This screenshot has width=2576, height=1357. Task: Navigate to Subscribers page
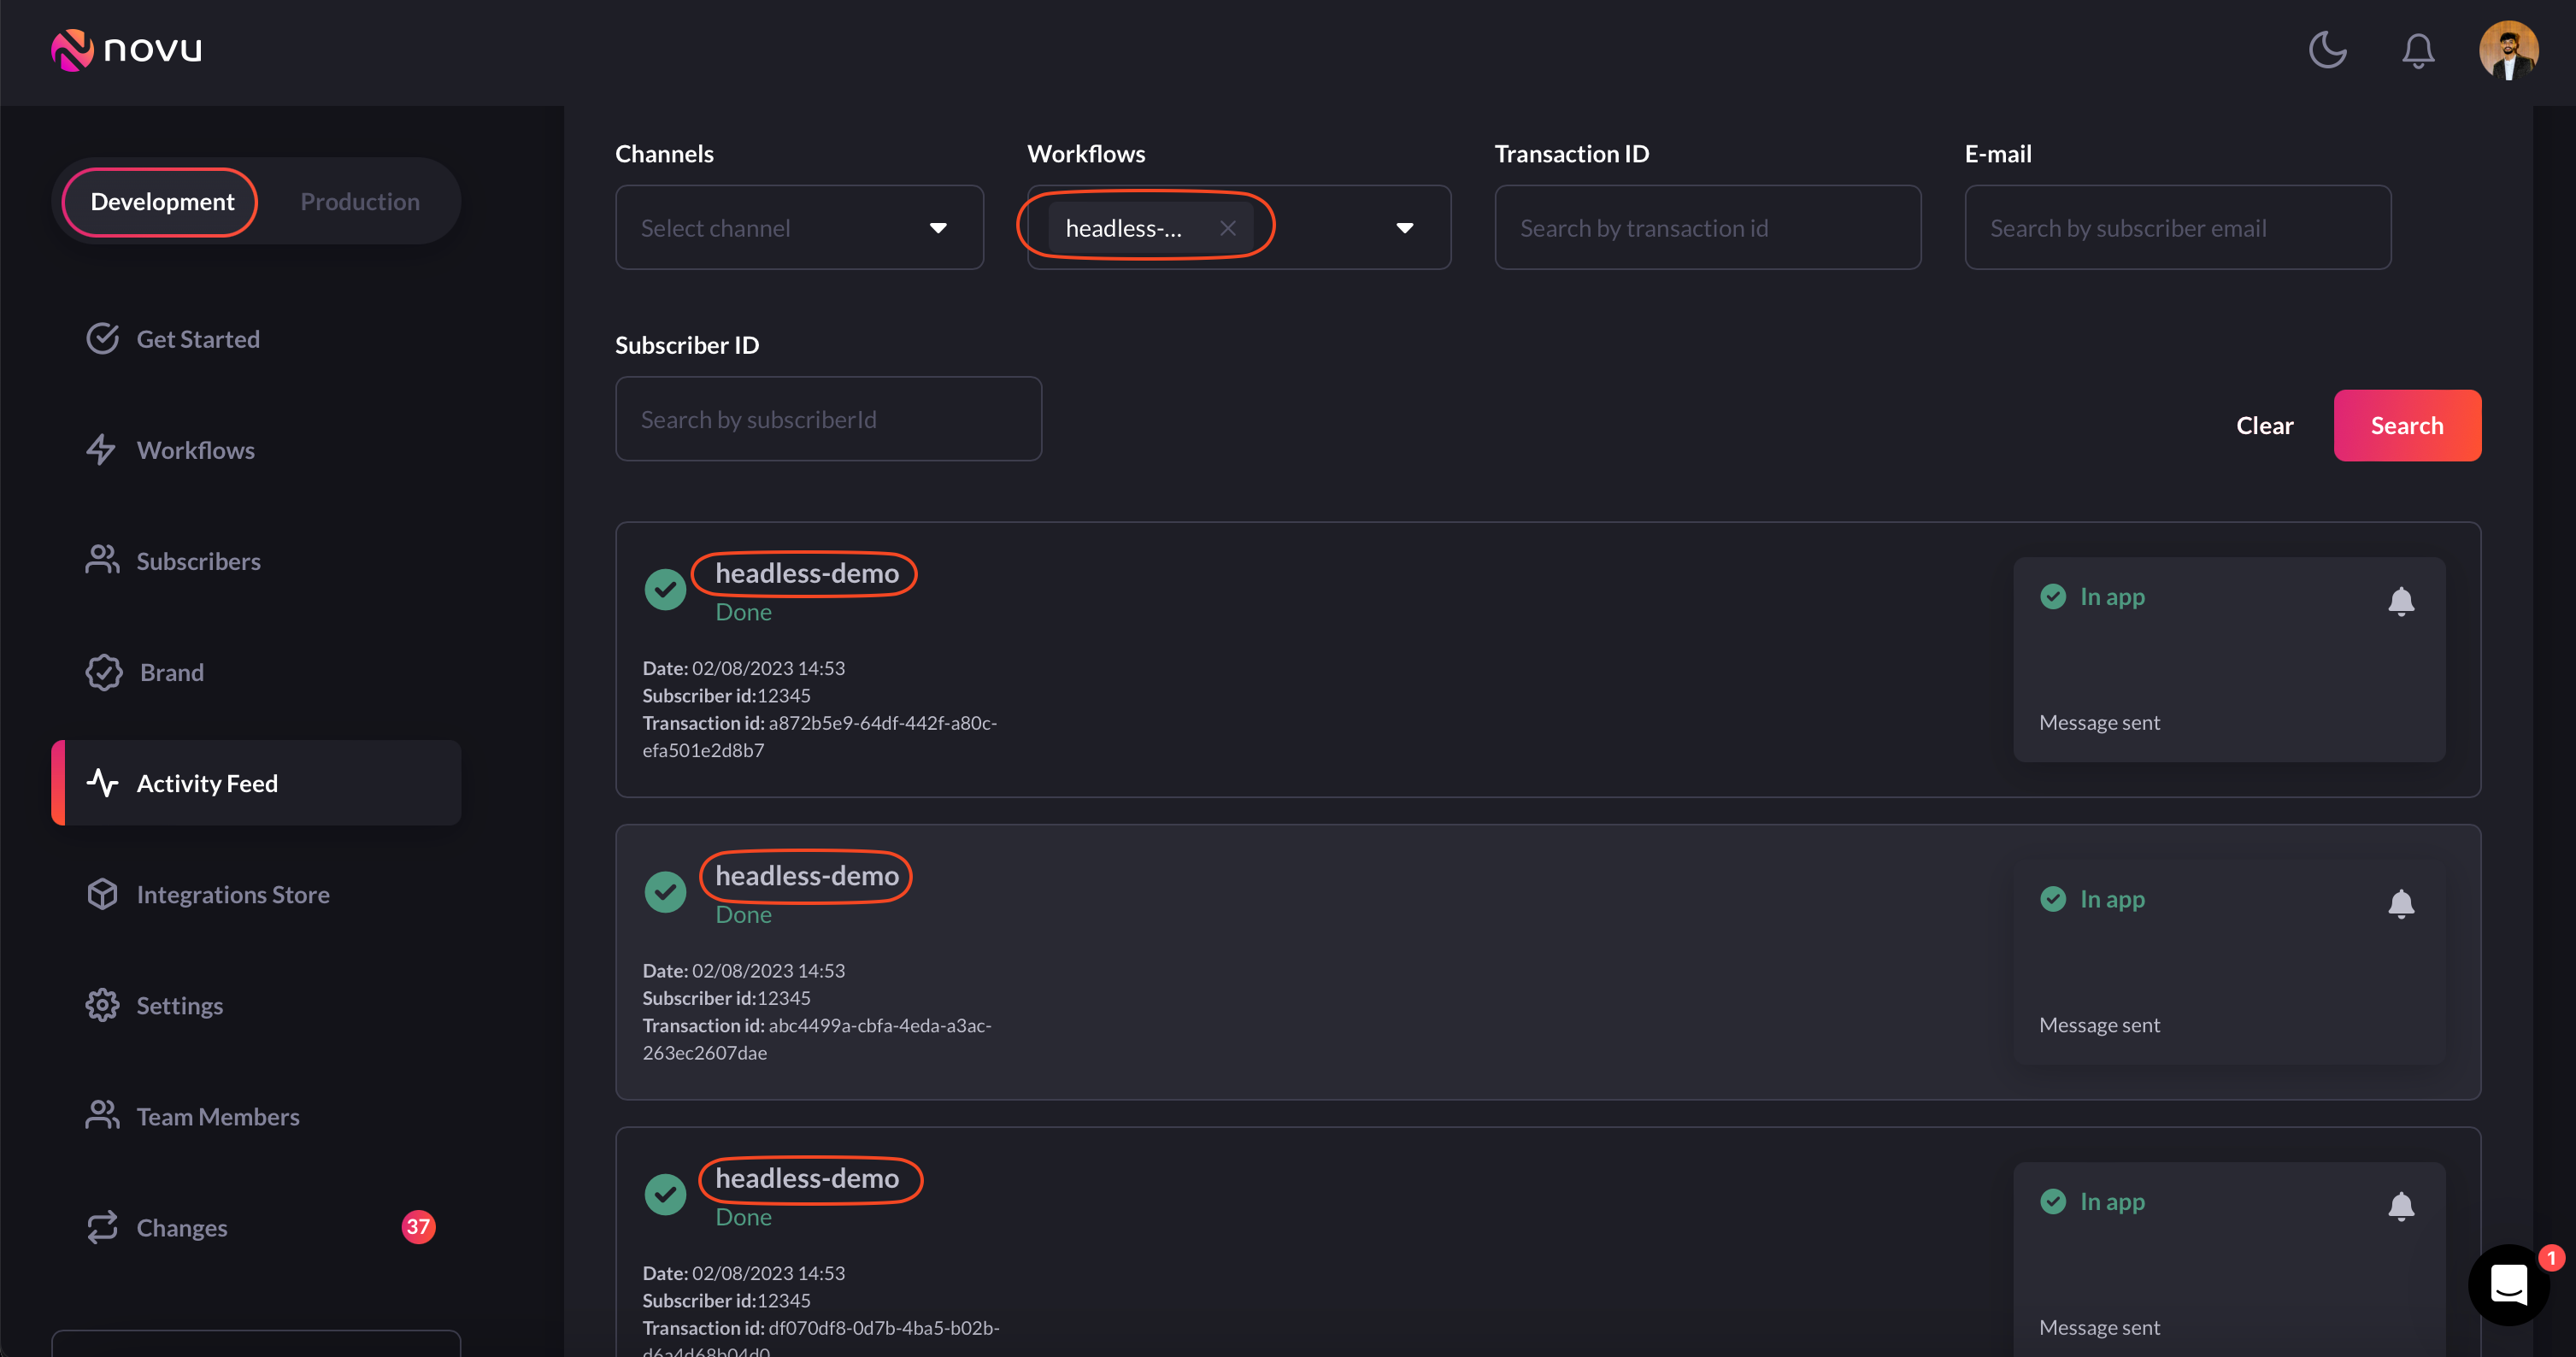198,561
